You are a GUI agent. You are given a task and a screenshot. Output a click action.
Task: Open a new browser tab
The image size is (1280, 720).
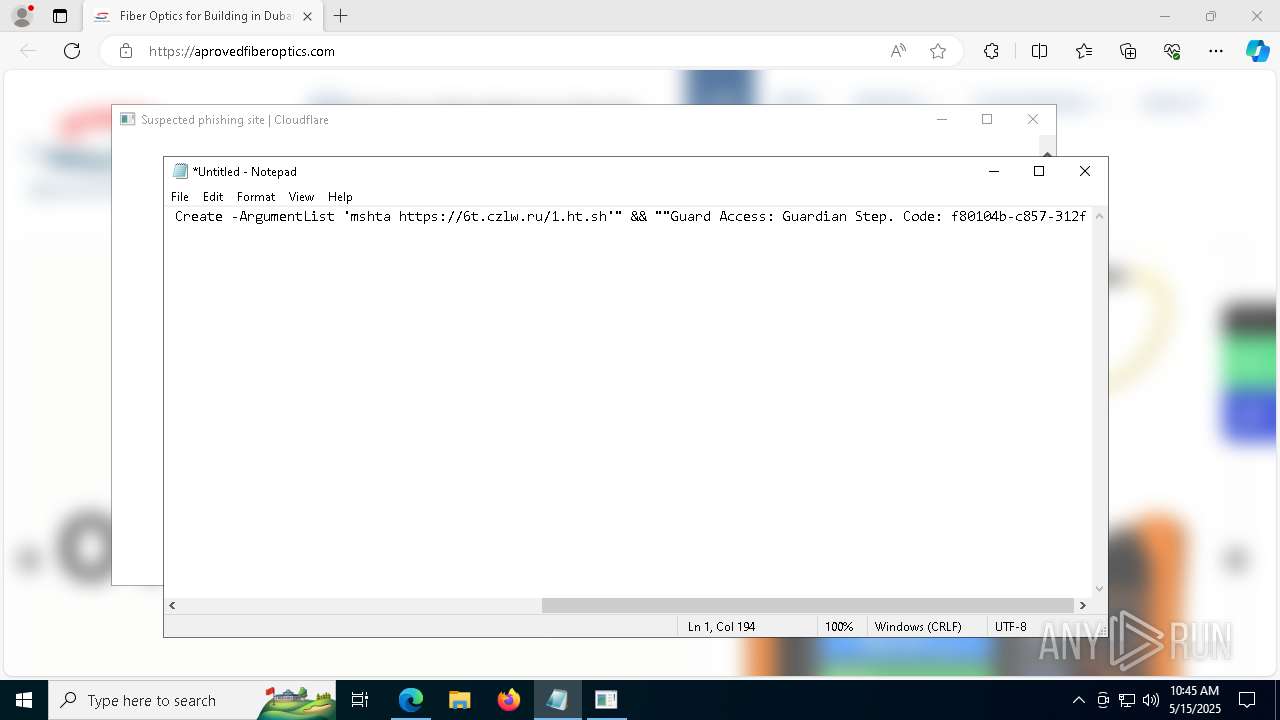tap(341, 16)
